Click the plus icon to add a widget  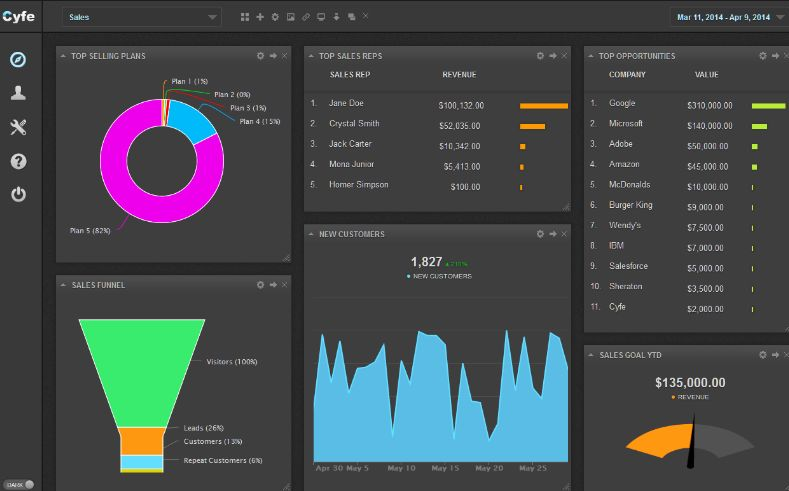[260, 17]
